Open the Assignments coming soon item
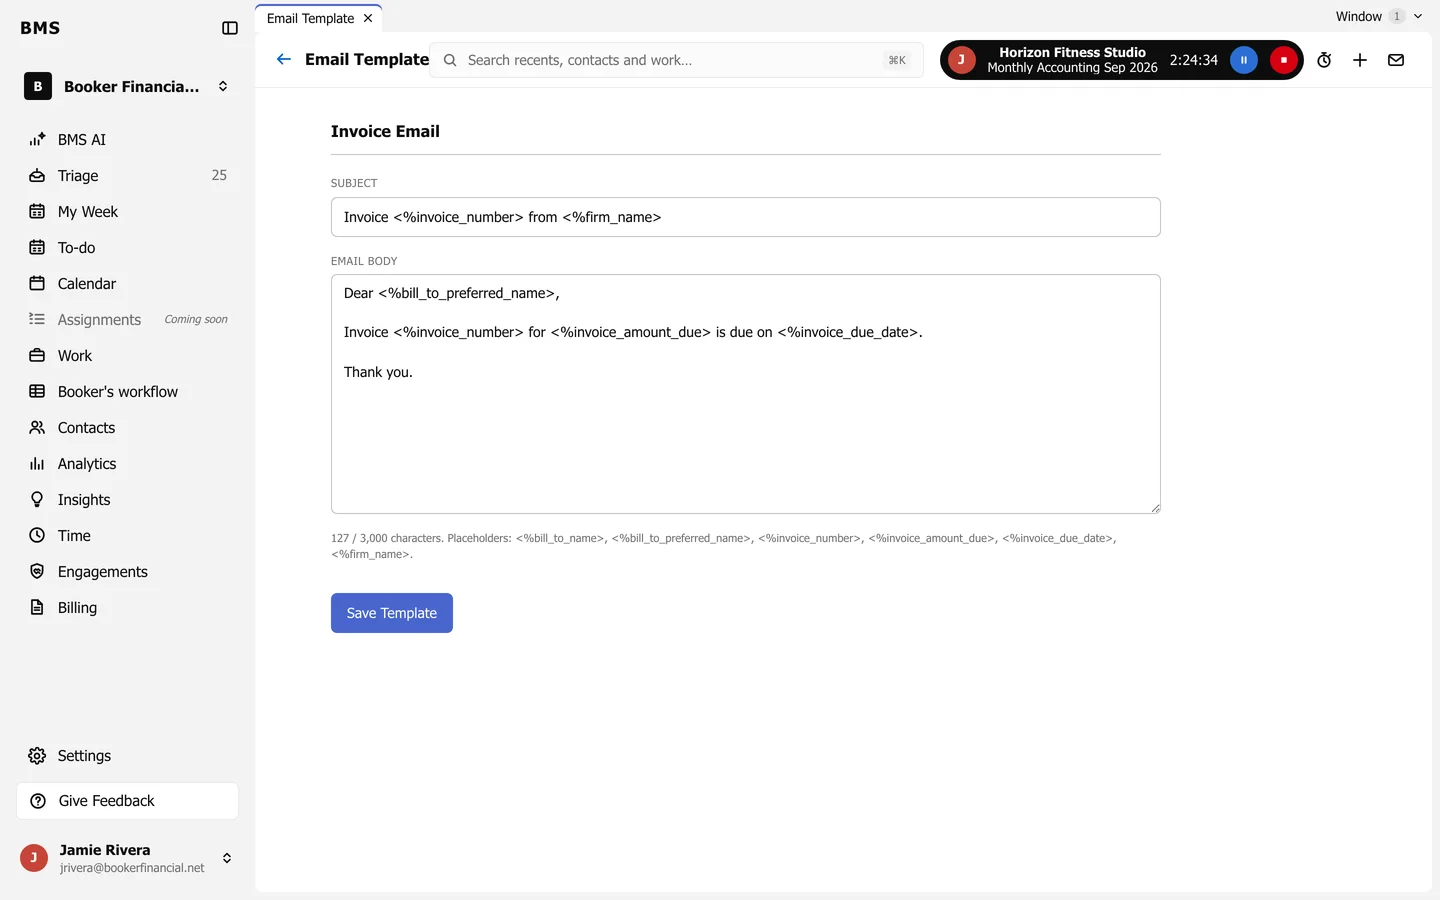Screen dimensions: 1440x900 (127, 320)
